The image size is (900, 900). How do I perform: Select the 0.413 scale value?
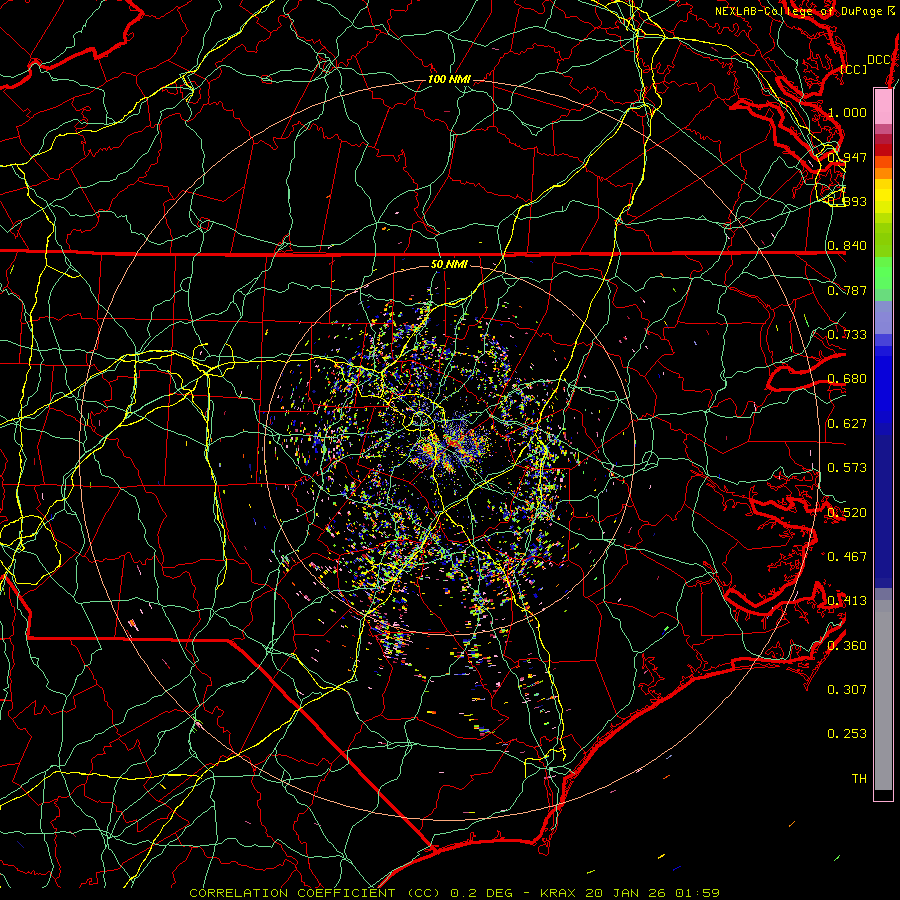(847, 601)
